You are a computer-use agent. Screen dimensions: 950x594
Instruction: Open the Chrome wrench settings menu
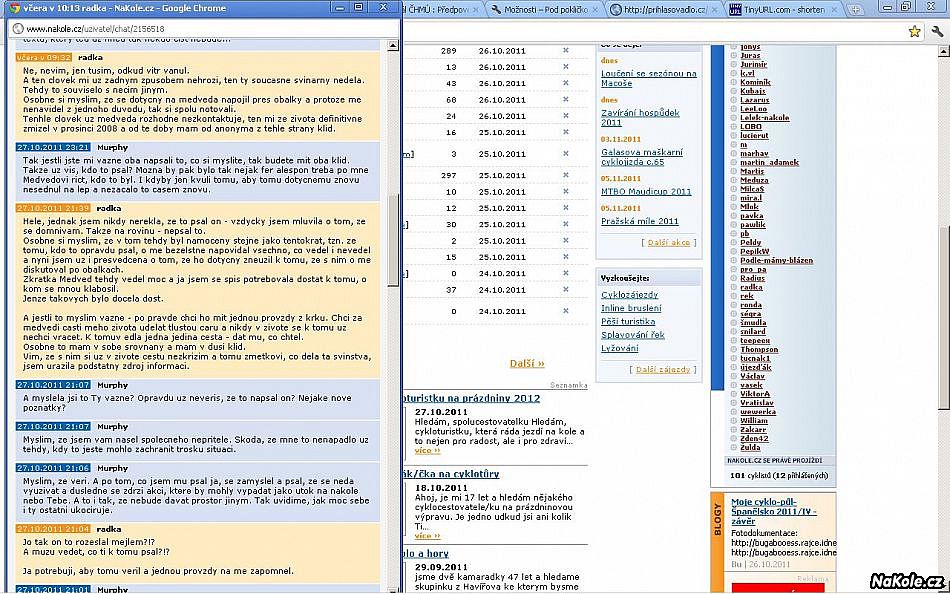[x=936, y=31]
